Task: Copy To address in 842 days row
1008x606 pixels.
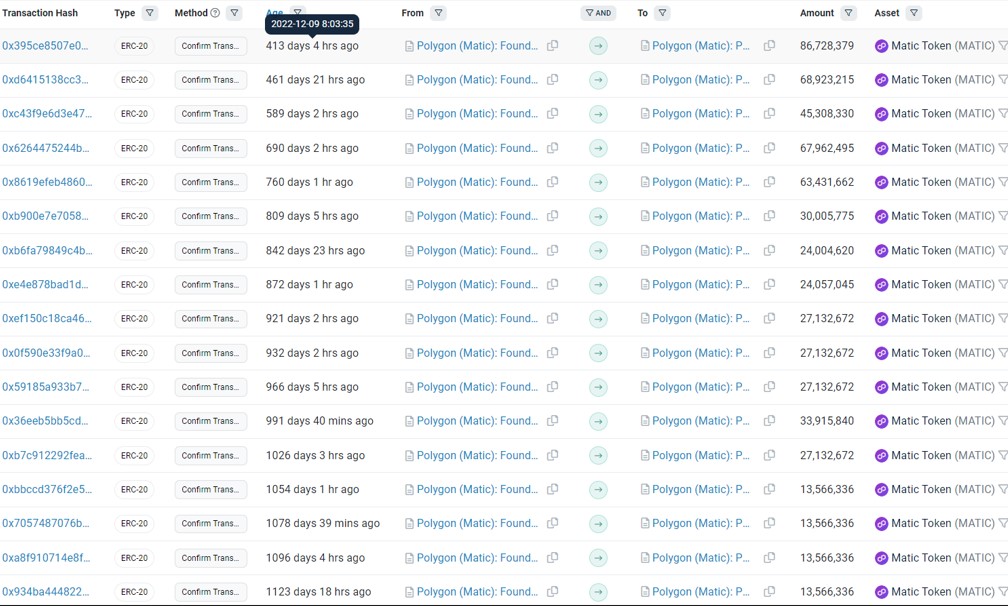Action: pos(769,251)
